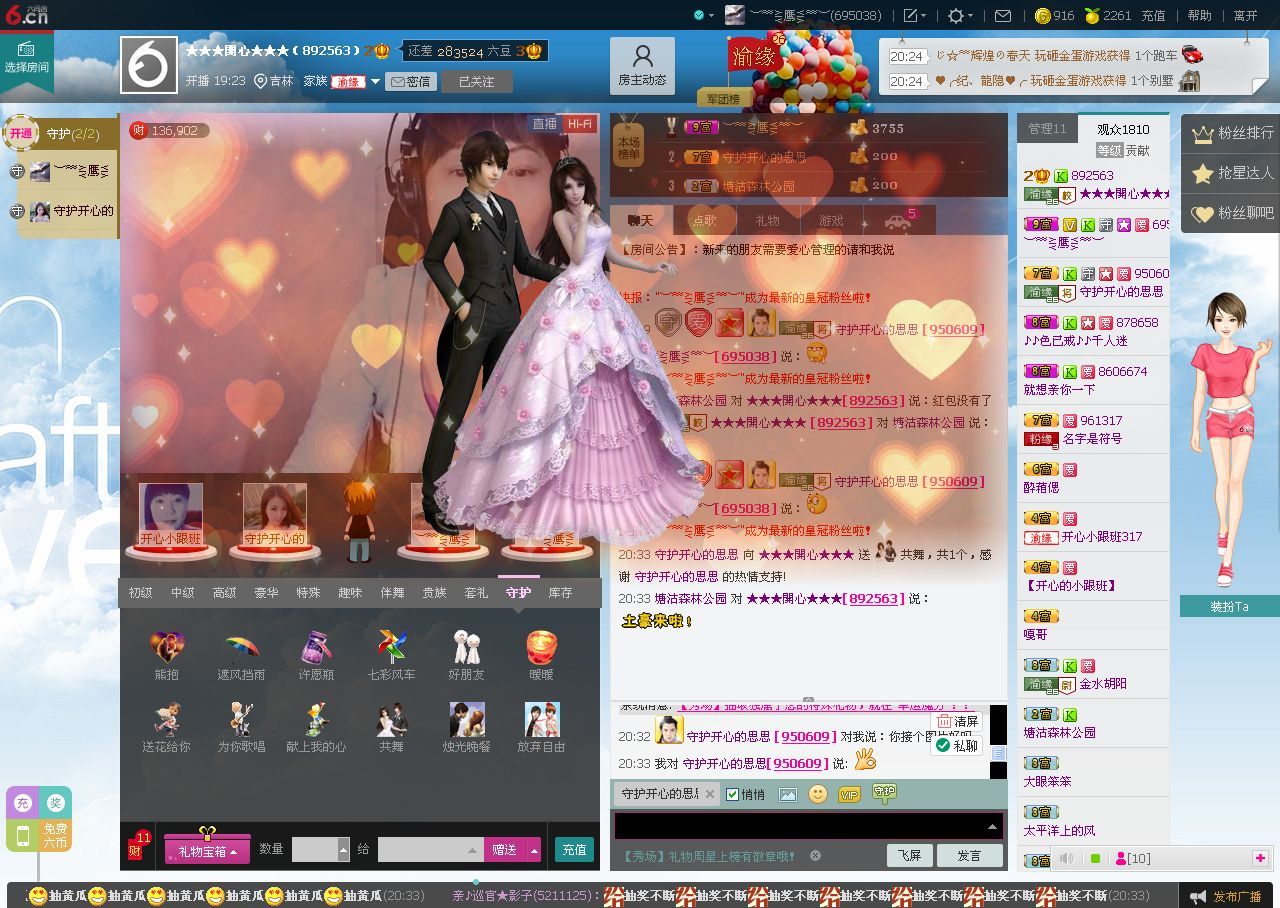Expand the chat input history arrow

992,826
